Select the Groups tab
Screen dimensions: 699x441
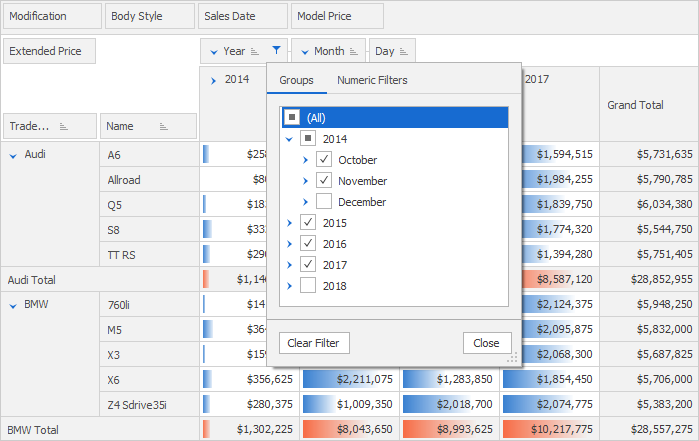tap(296, 80)
